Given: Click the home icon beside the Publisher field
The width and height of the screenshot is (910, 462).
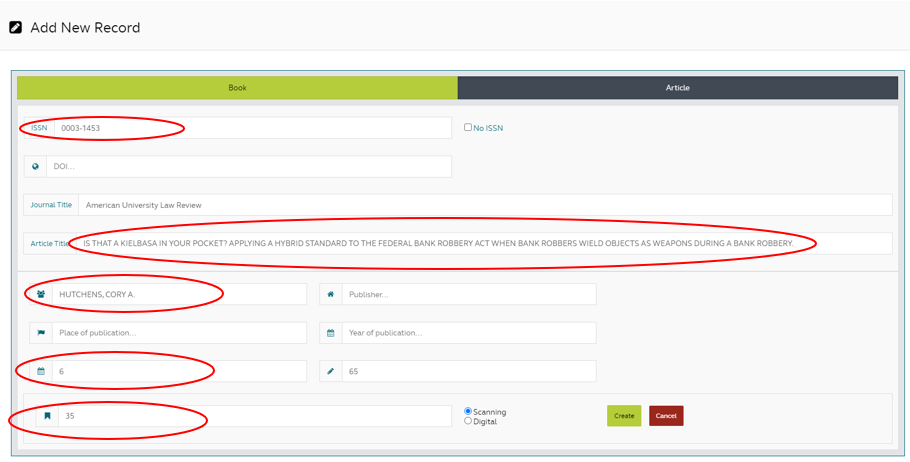Looking at the screenshot, I should coord(331,295).
